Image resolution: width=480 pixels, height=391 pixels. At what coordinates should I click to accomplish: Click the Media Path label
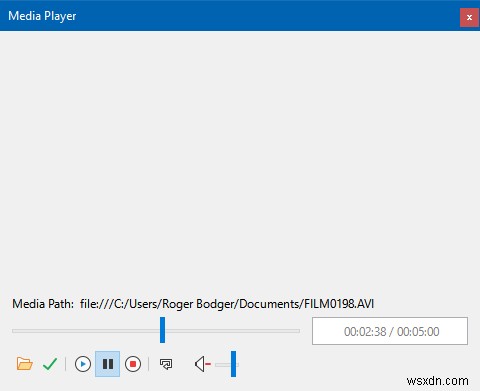(43, 304)
